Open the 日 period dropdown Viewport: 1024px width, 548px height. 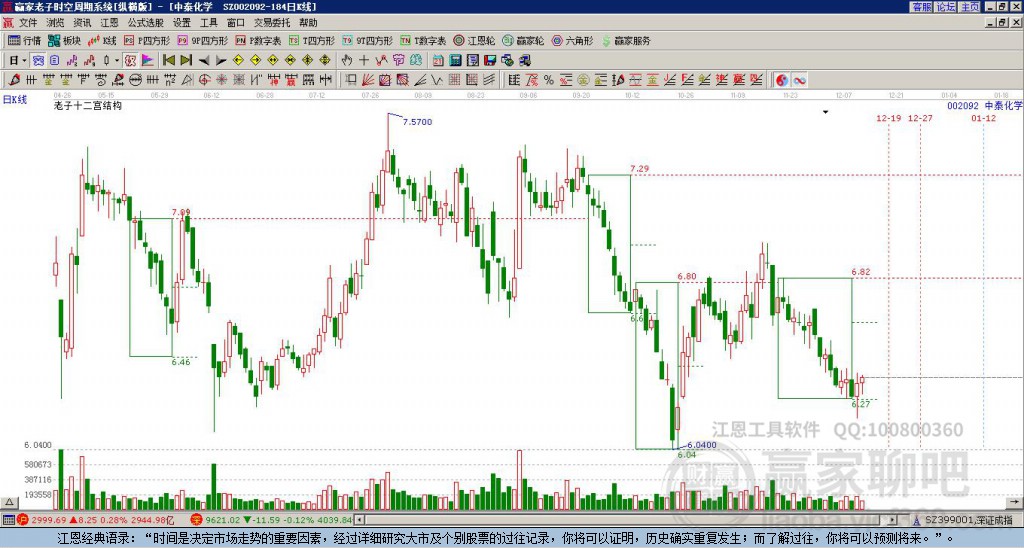point(17,61)
